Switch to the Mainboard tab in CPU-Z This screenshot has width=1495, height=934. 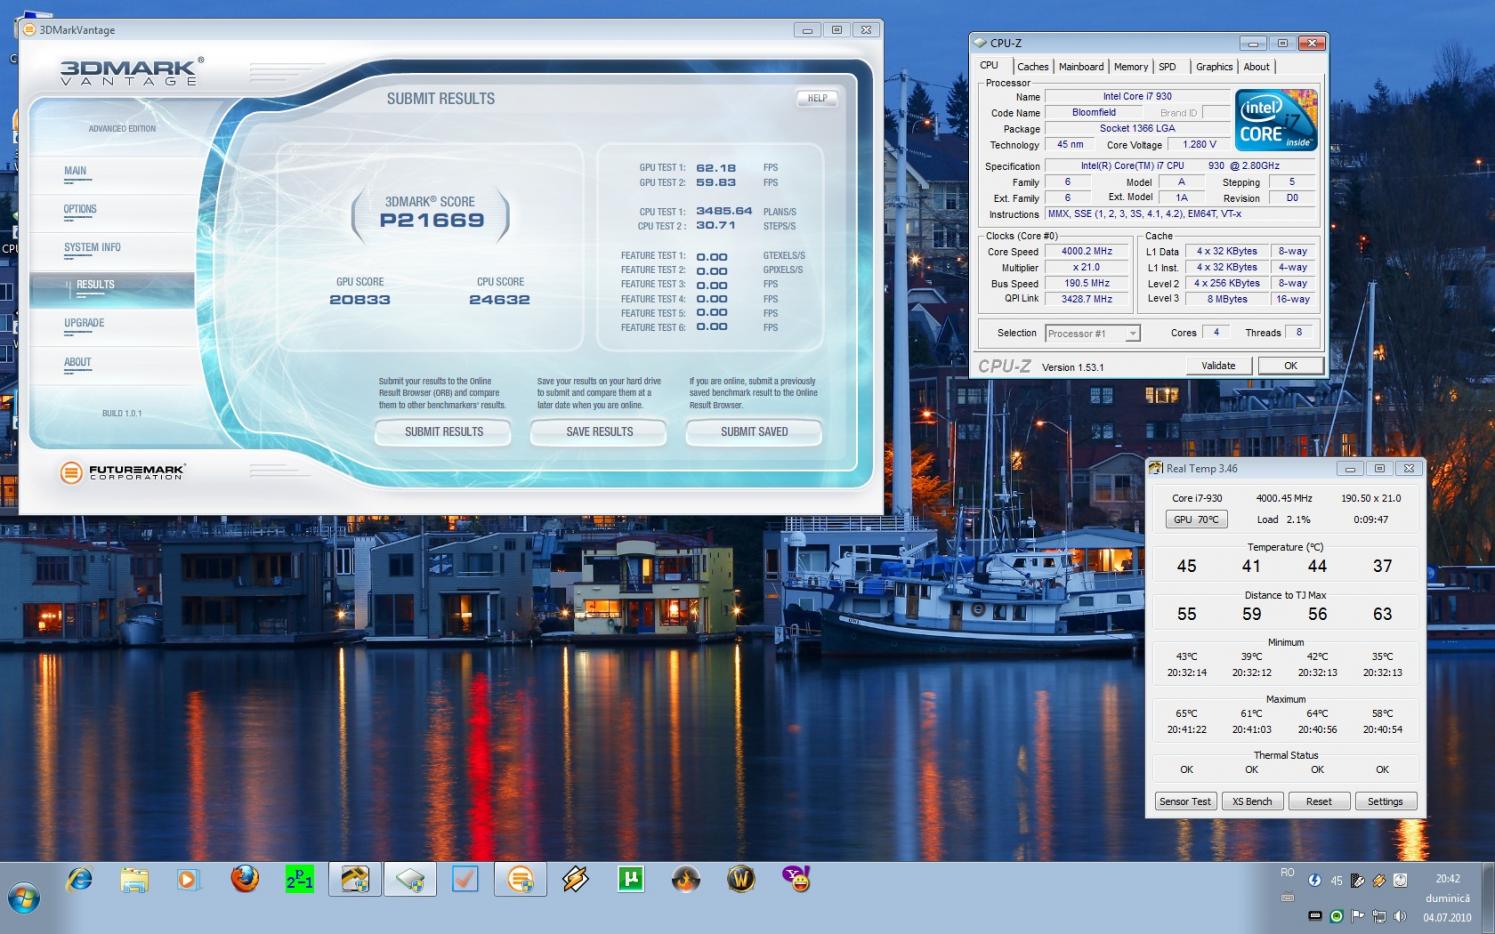(1081, 67)
